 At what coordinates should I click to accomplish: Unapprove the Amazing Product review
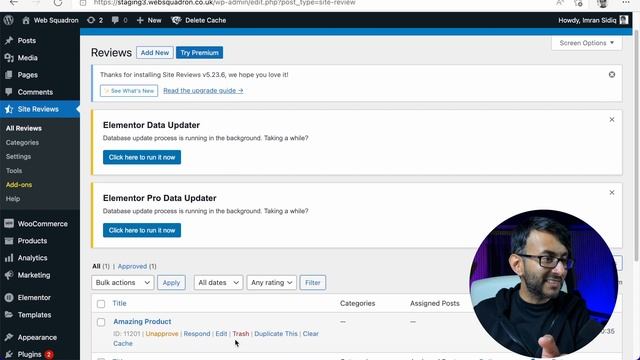[162, 333]
